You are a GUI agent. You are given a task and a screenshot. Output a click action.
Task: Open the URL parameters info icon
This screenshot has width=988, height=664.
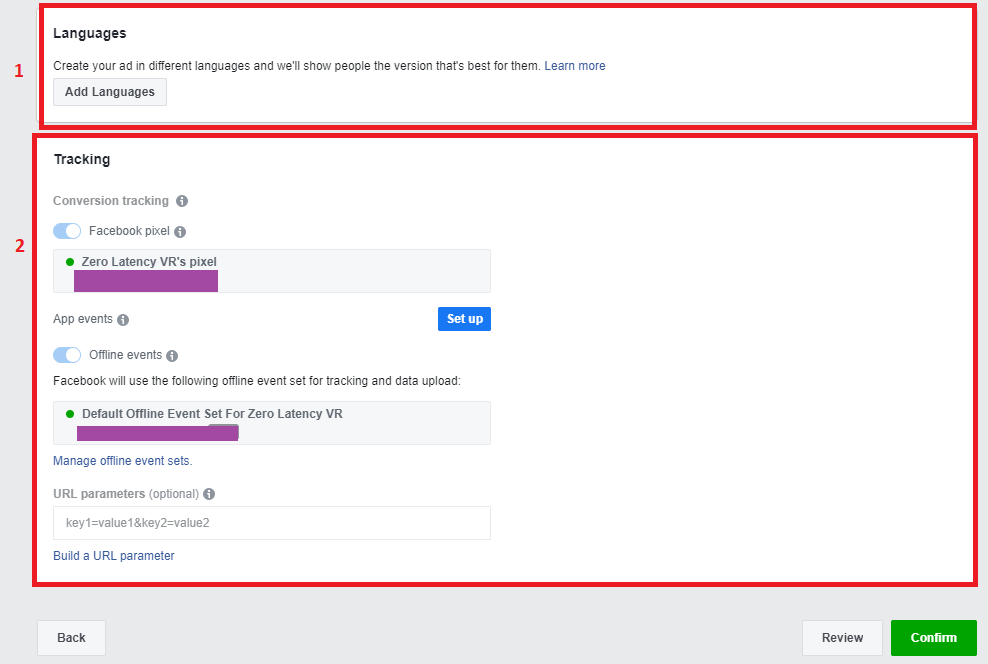[x=209, y=494]
